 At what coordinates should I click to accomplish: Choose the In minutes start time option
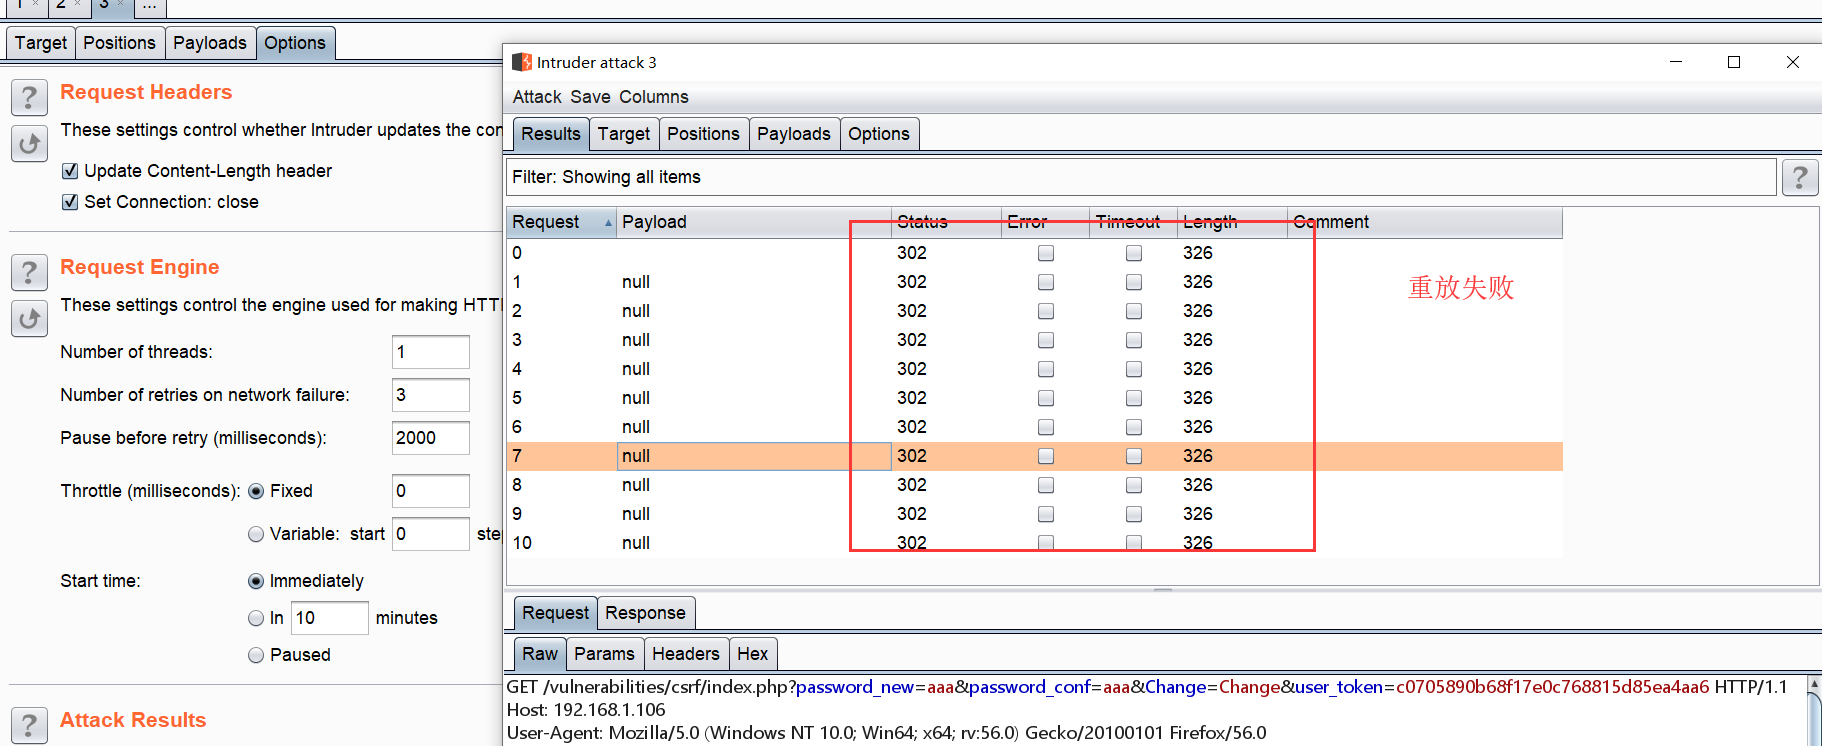click(x=256, y=618)
